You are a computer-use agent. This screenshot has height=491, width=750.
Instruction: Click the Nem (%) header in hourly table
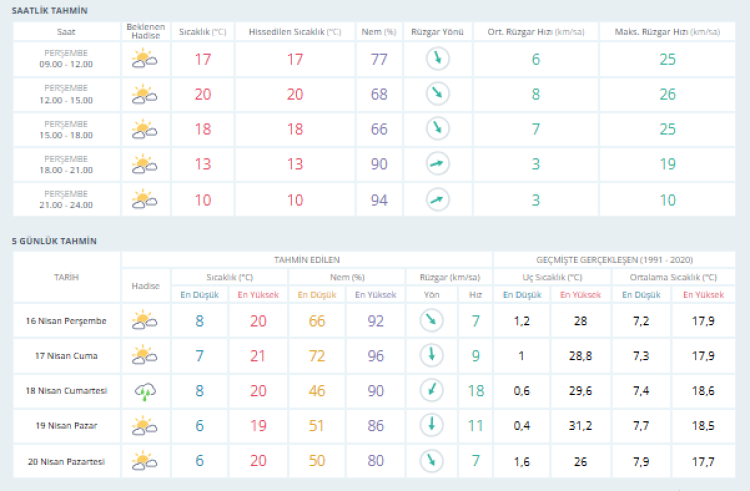379,32
